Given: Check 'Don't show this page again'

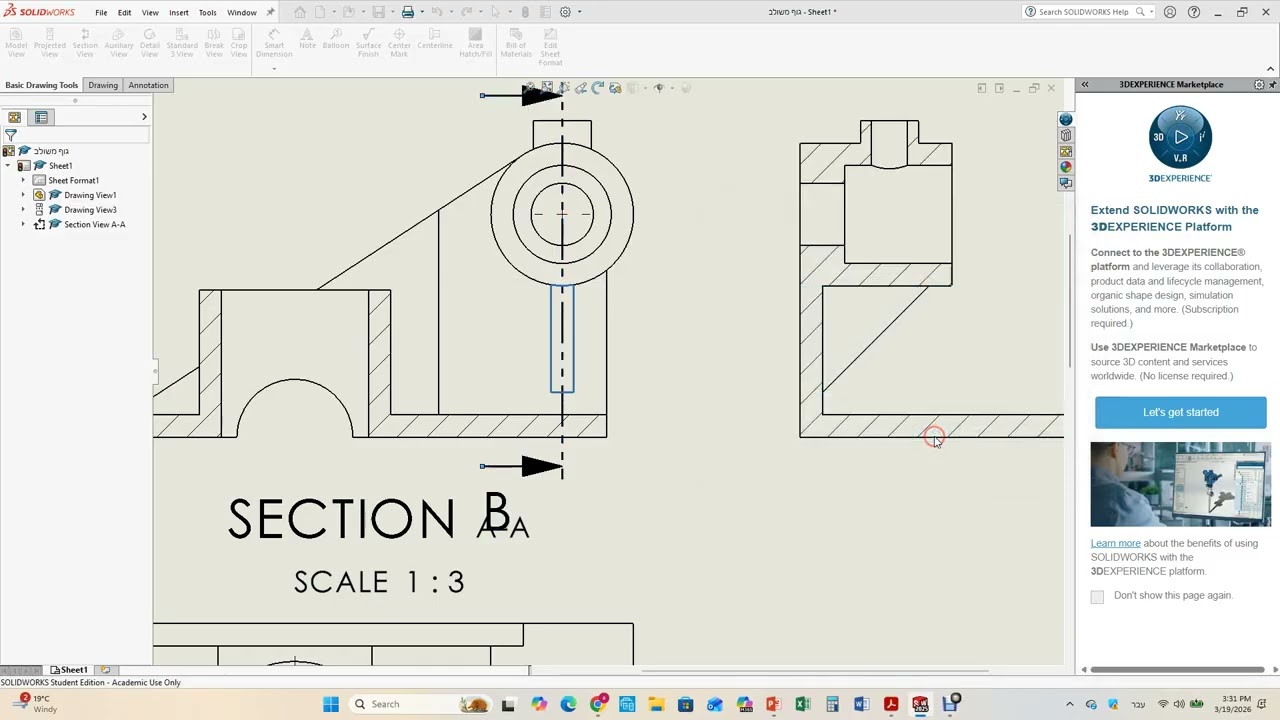Looking at the screenshot, I should tap(1097, 596).
